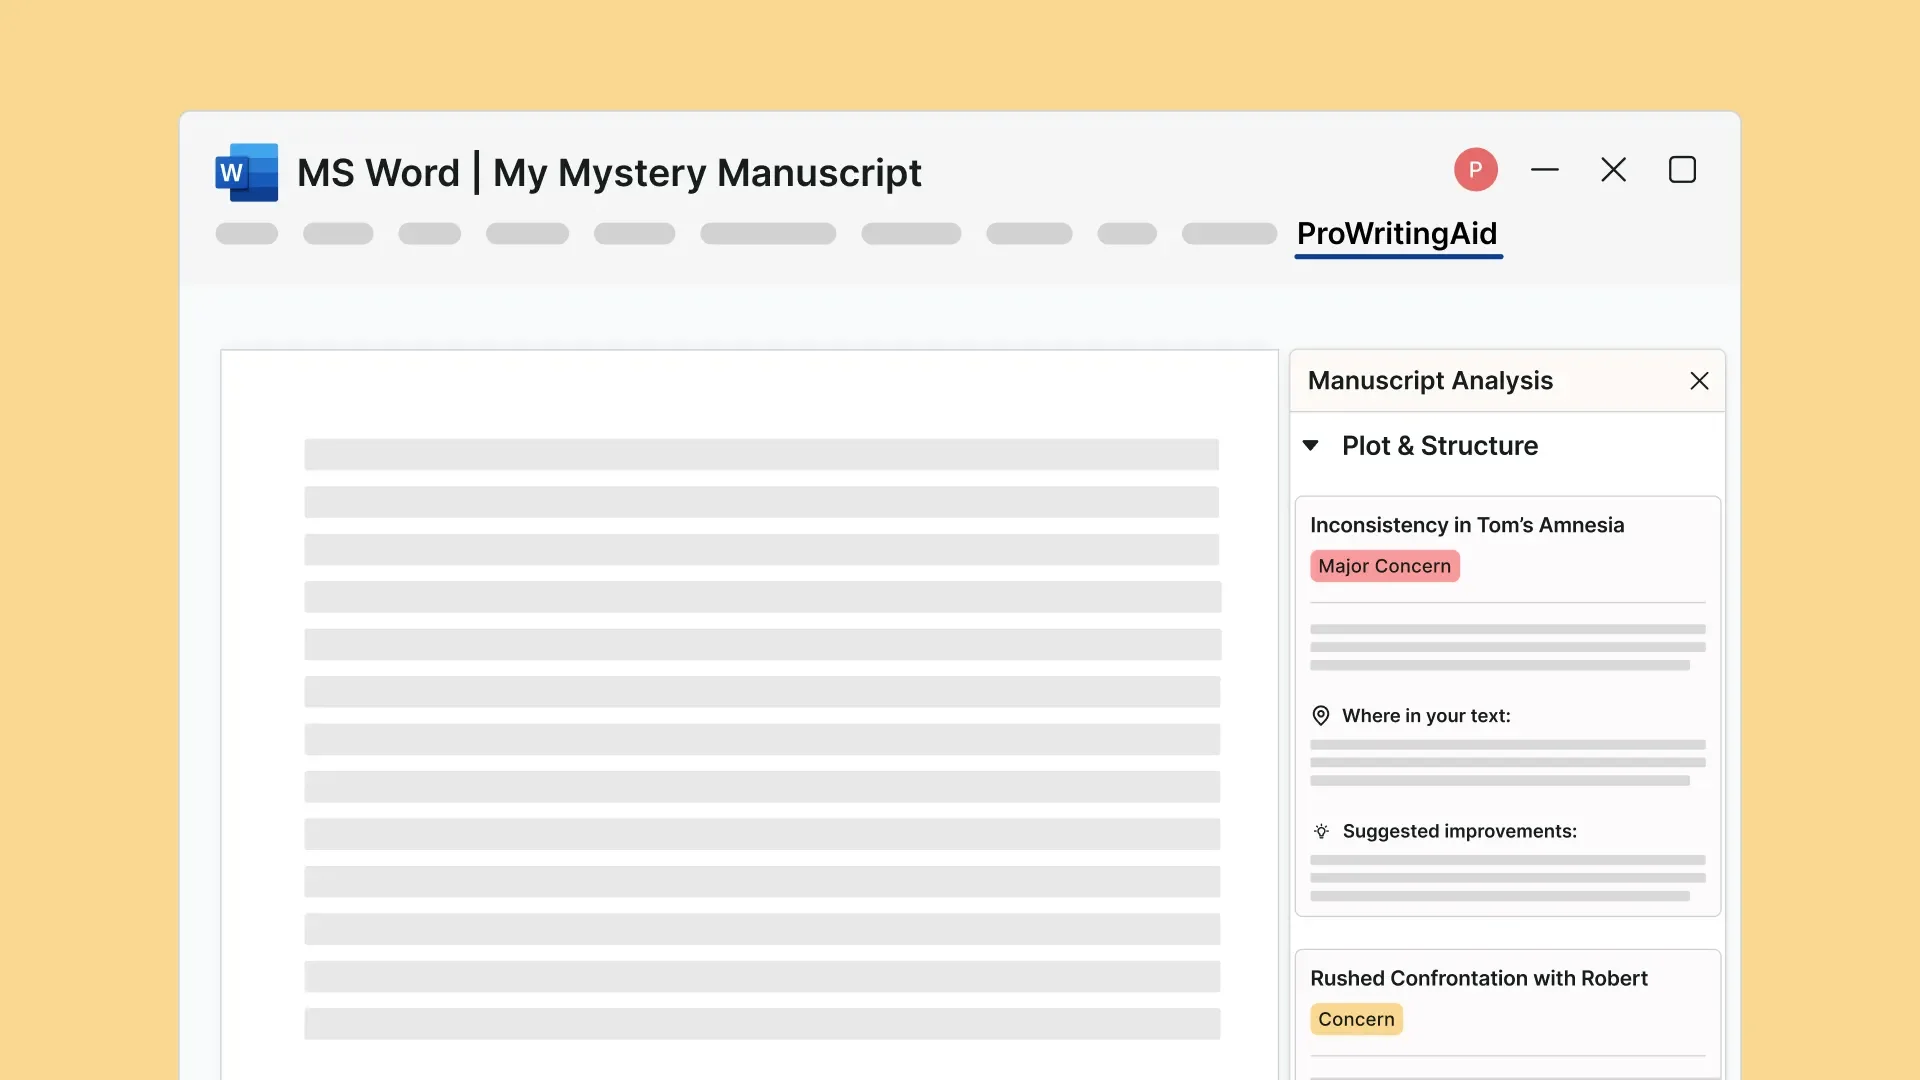Click the document title 'My Mystery Manuscript'

click(706, 172)
